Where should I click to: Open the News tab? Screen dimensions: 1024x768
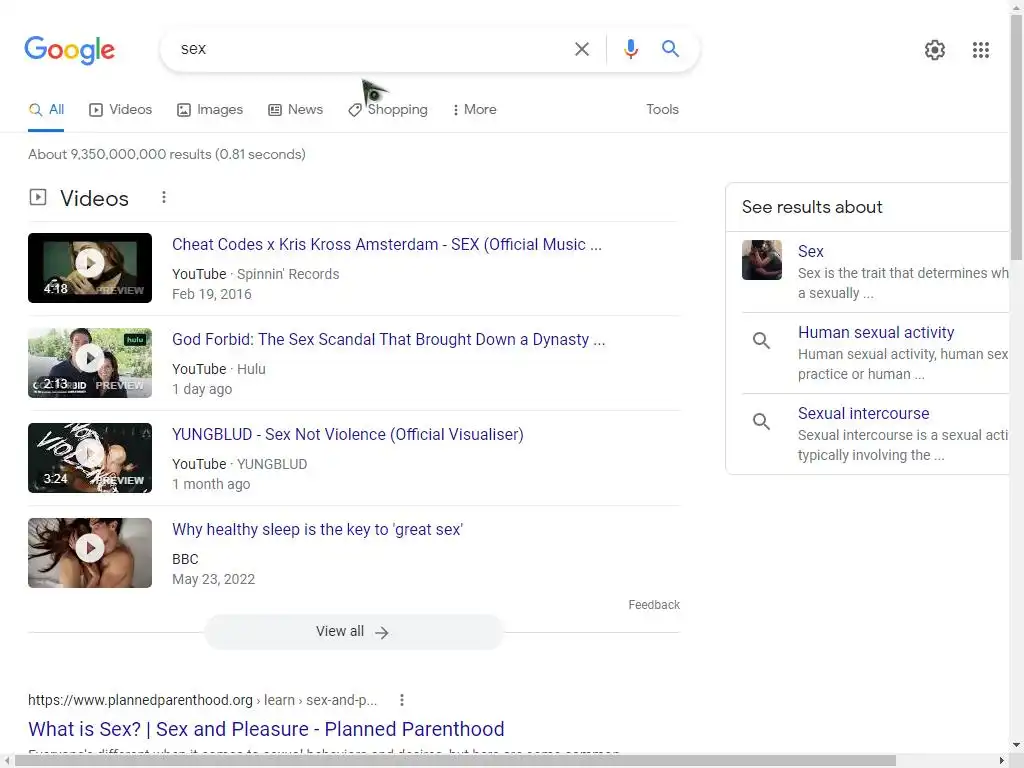[x=296, y=110]
